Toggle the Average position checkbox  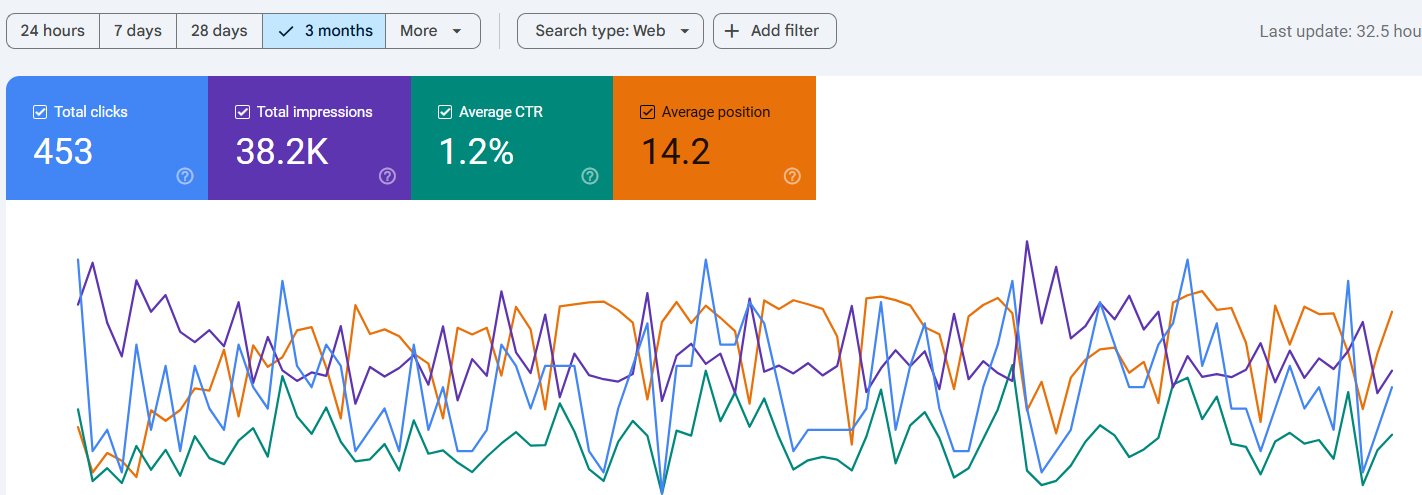point(647,112)
